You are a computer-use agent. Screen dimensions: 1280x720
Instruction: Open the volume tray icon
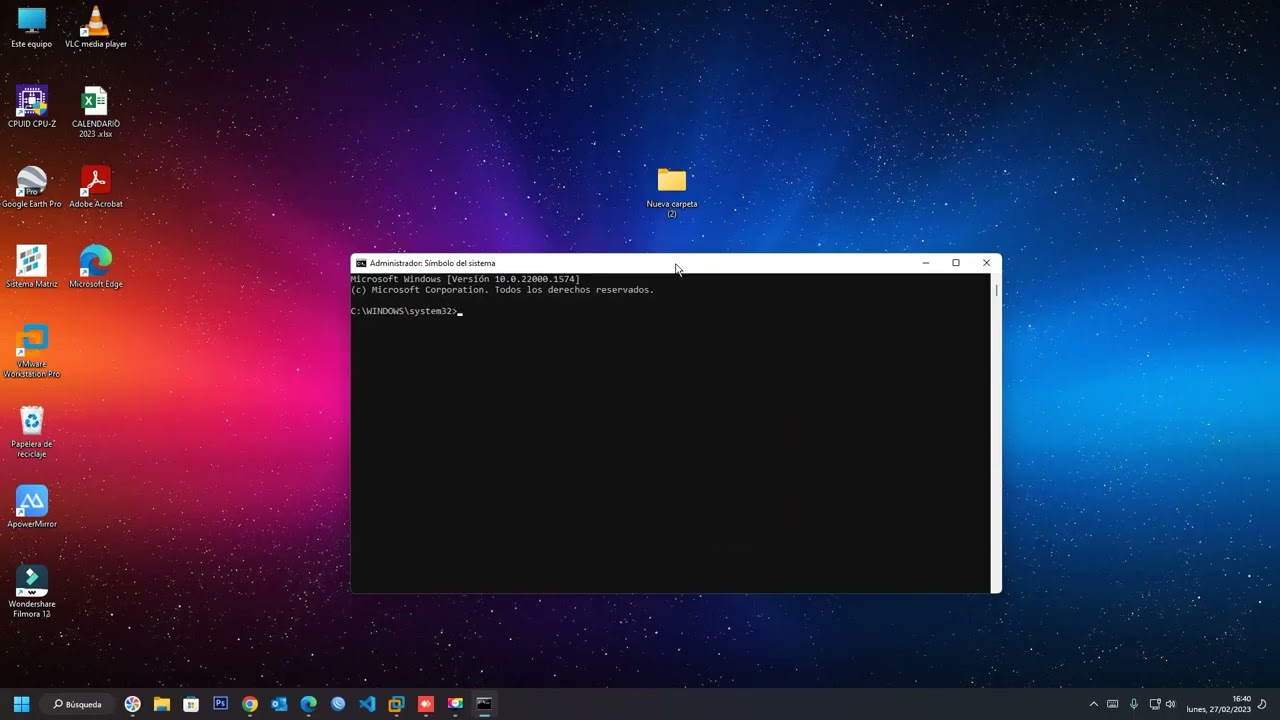pos(1170,704)
